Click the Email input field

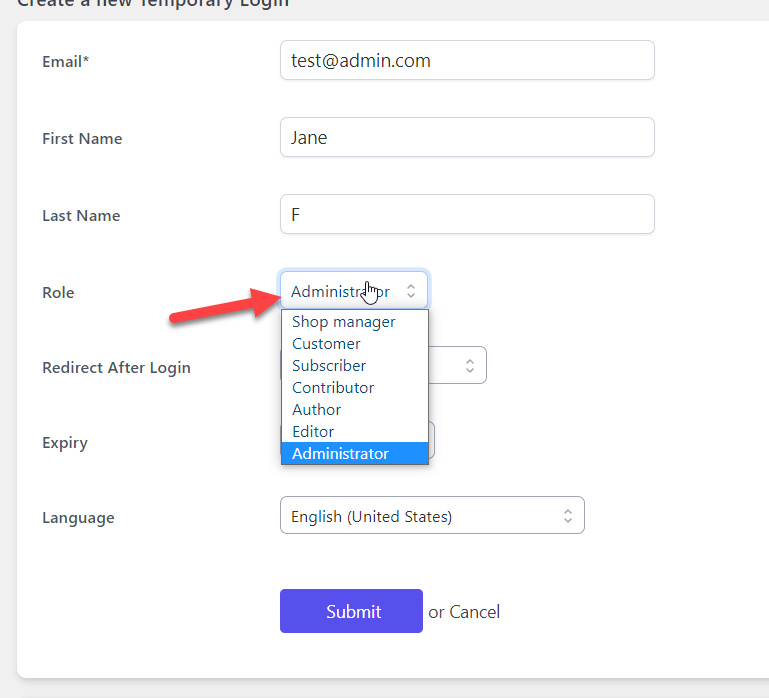(467, 60)
